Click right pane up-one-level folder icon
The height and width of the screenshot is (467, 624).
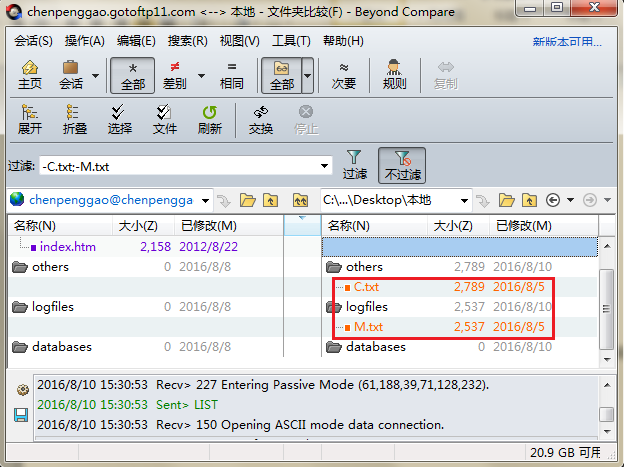530,200
